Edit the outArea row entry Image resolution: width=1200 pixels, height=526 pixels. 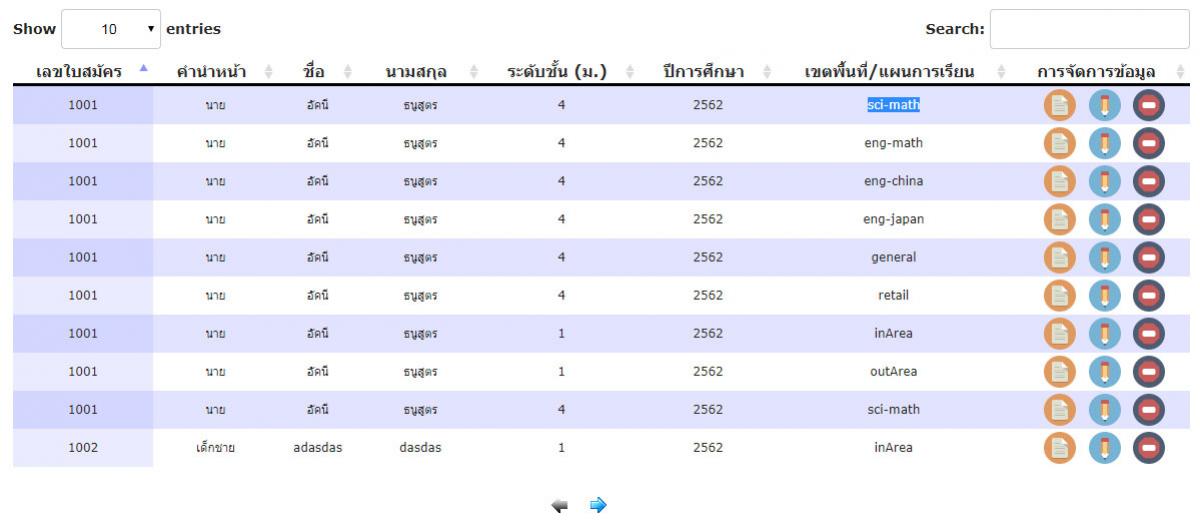(1105, 371)
